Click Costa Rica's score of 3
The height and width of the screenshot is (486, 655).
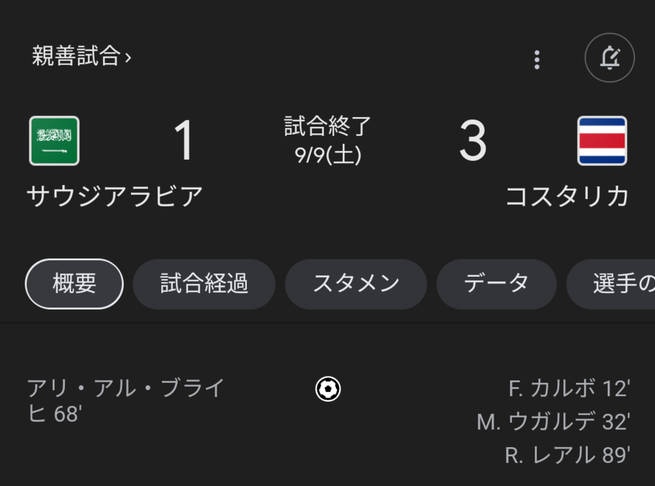click(472, 141)
